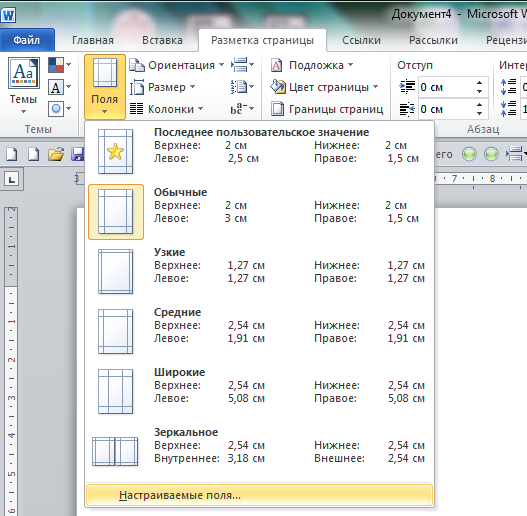Open the hyphenation bc icon menu
Image resolution: width=527 pixels, height=516 pixels.
[242, 109]
